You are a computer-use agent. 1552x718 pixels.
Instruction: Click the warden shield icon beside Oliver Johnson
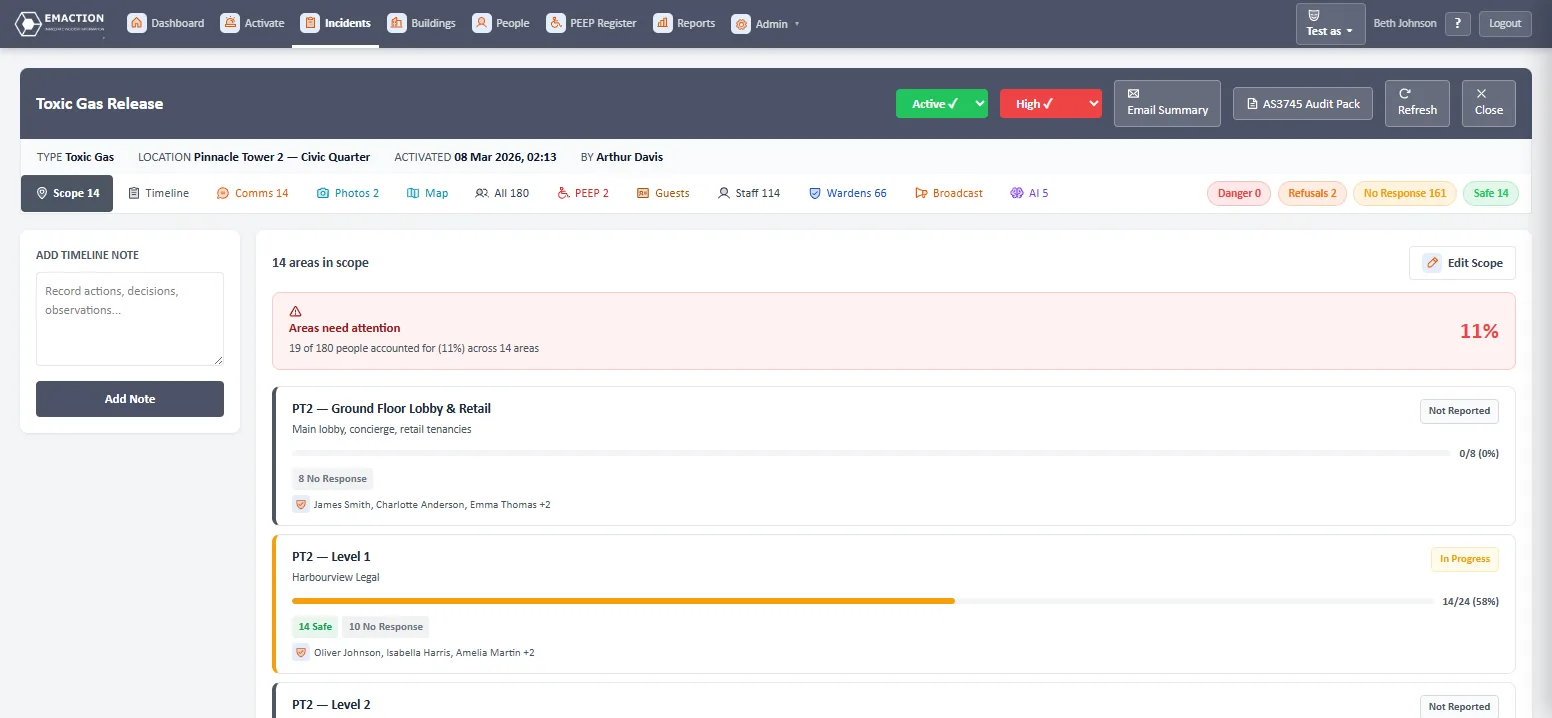click(x=300, y=653)
